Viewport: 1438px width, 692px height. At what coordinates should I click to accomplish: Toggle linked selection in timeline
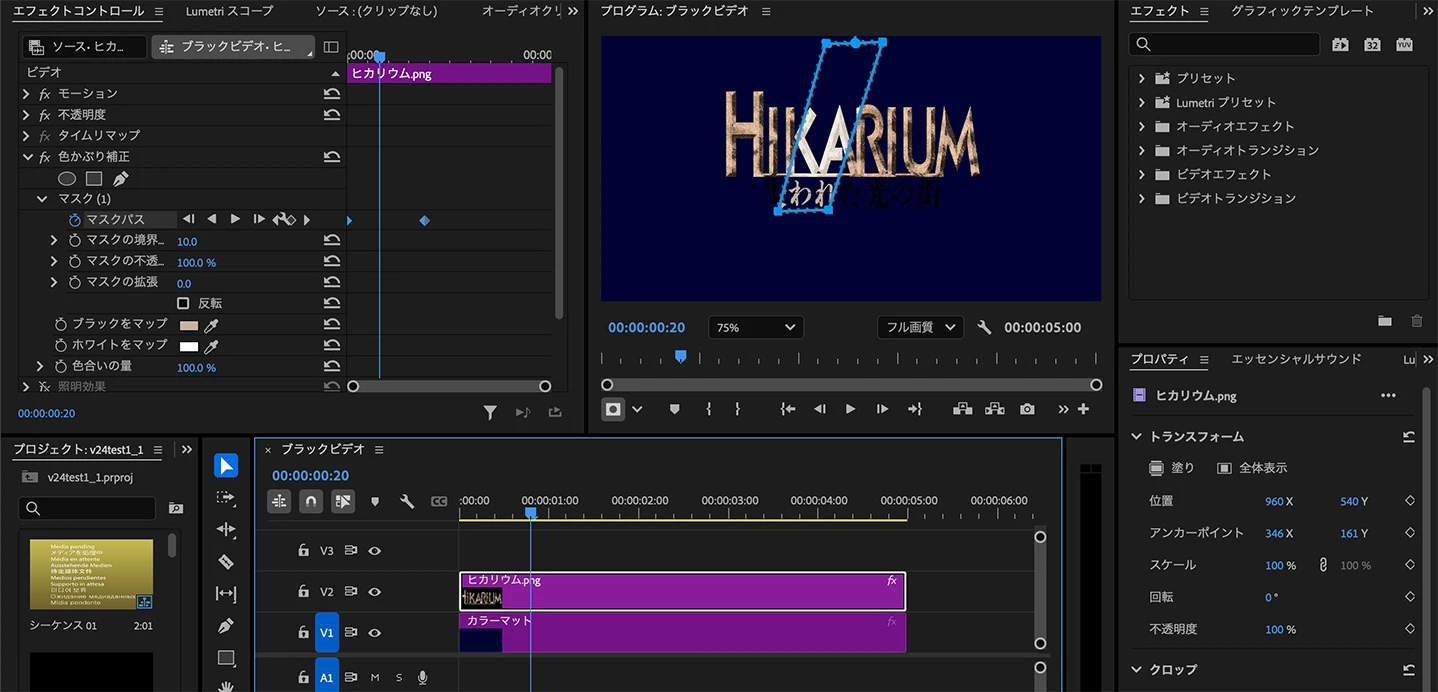pyautogui.click(x=343, y=501)
